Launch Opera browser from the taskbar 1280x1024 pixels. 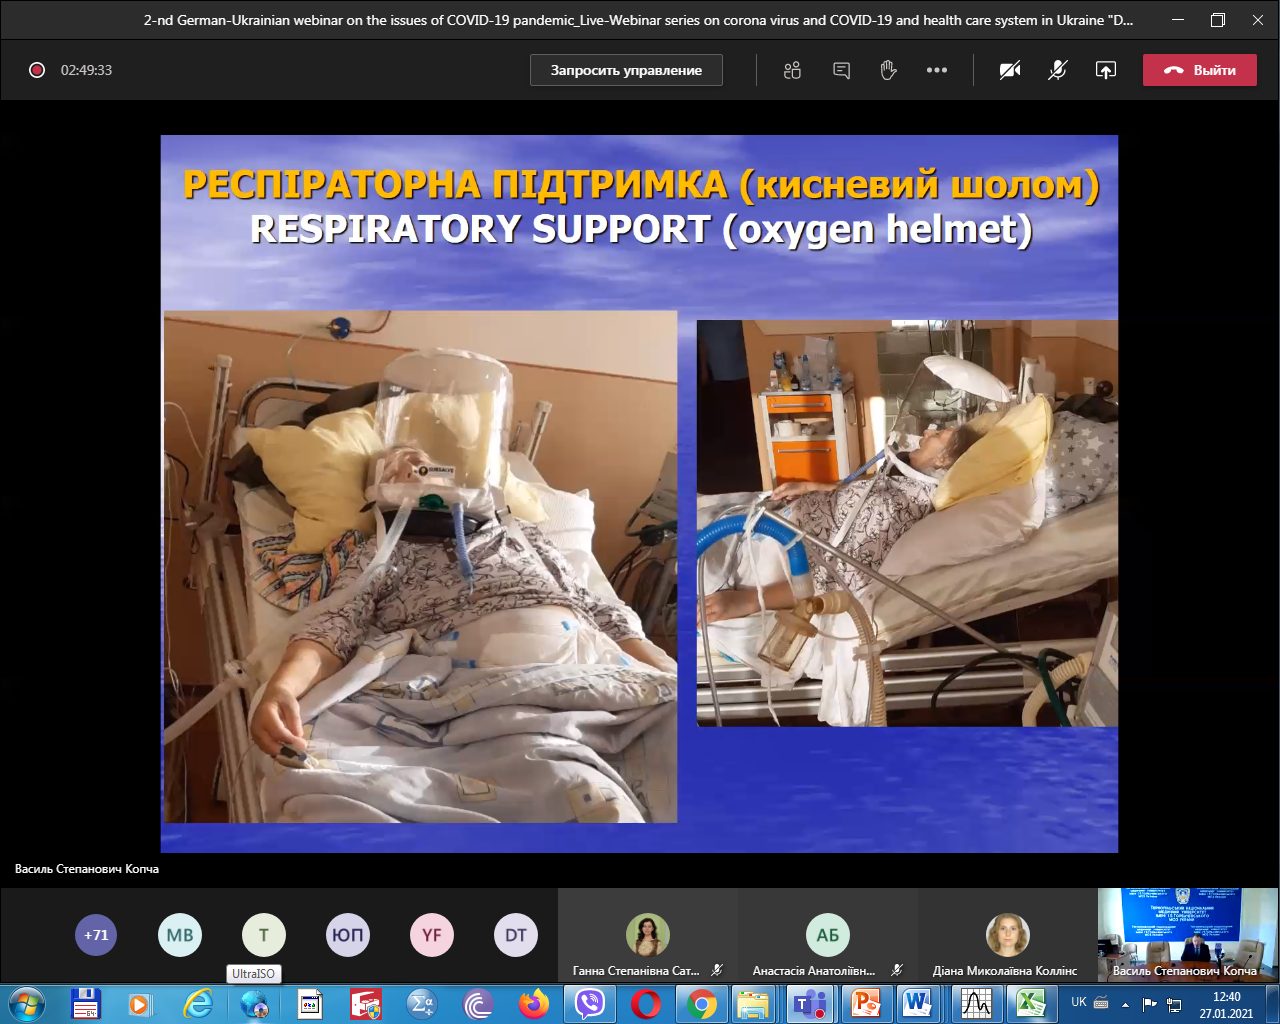point(646,1003)
